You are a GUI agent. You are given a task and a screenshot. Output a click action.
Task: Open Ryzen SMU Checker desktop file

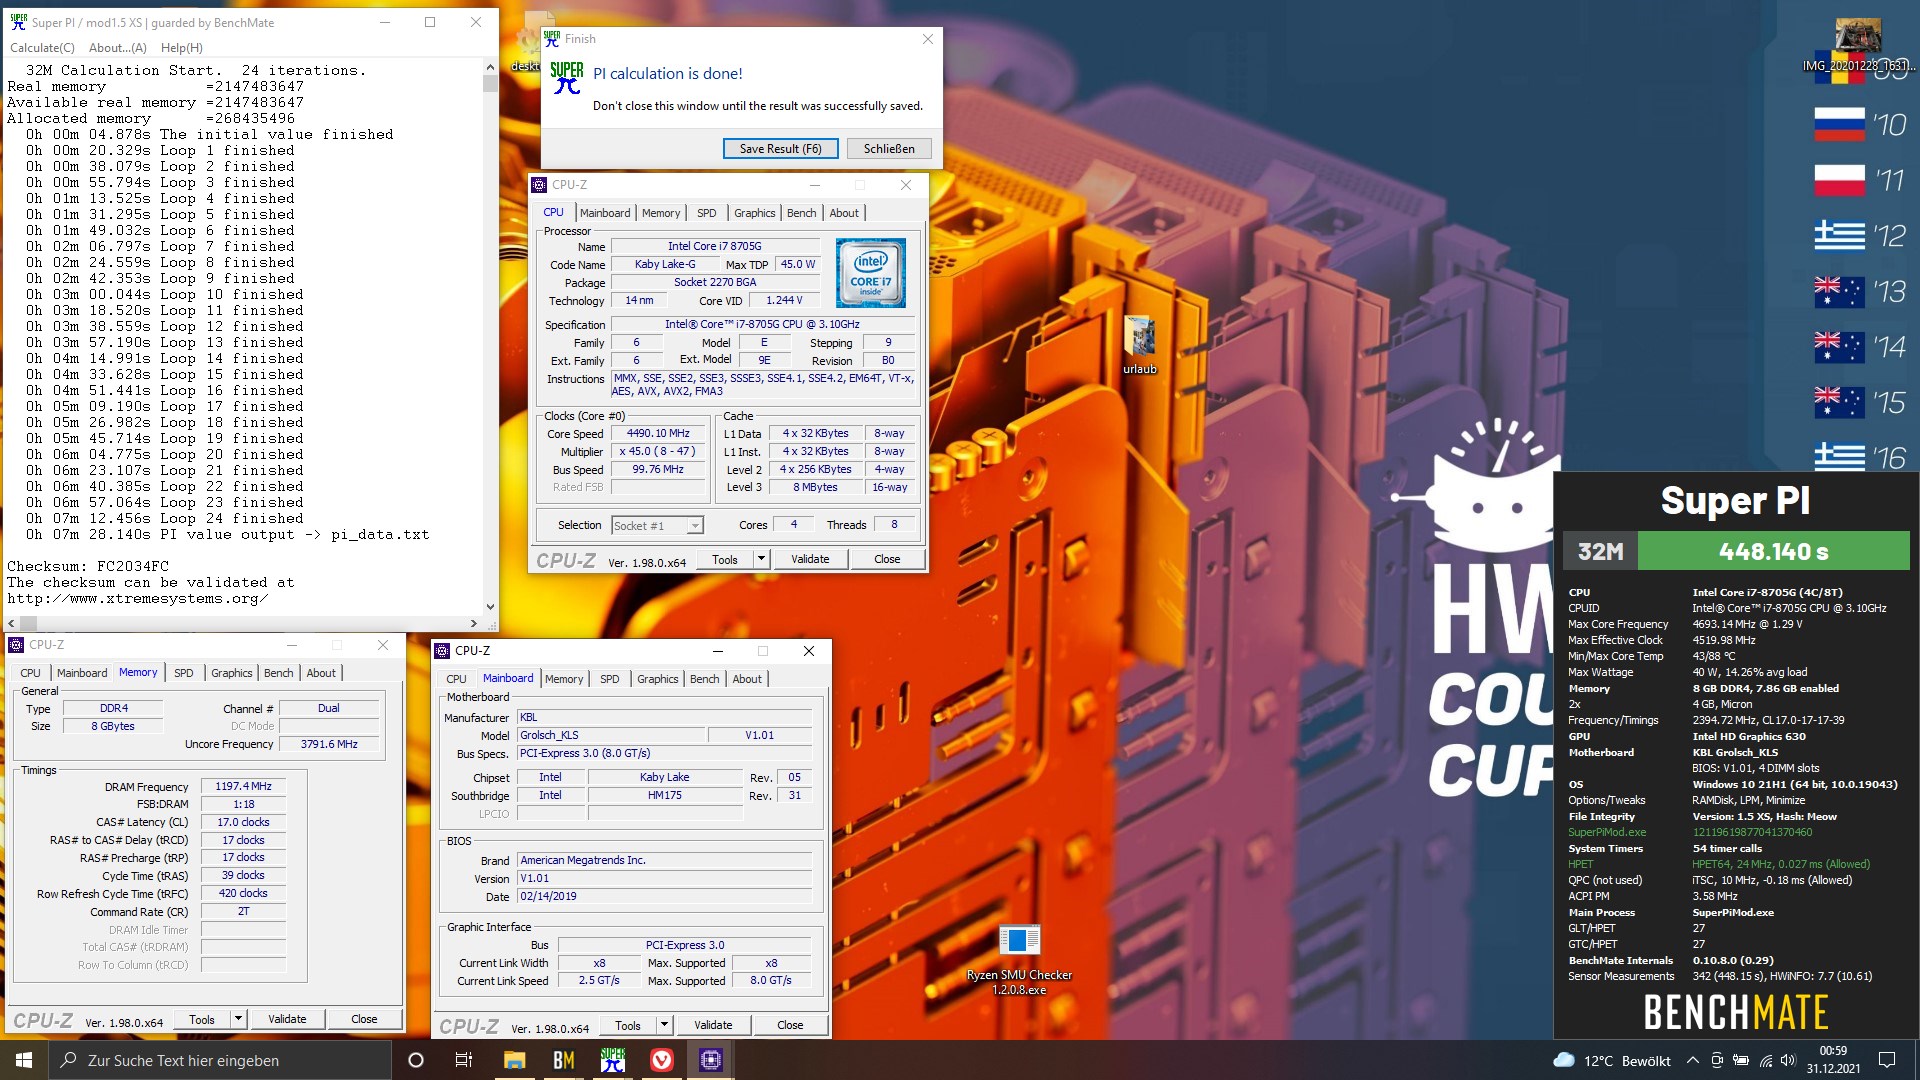[1019, 959]
